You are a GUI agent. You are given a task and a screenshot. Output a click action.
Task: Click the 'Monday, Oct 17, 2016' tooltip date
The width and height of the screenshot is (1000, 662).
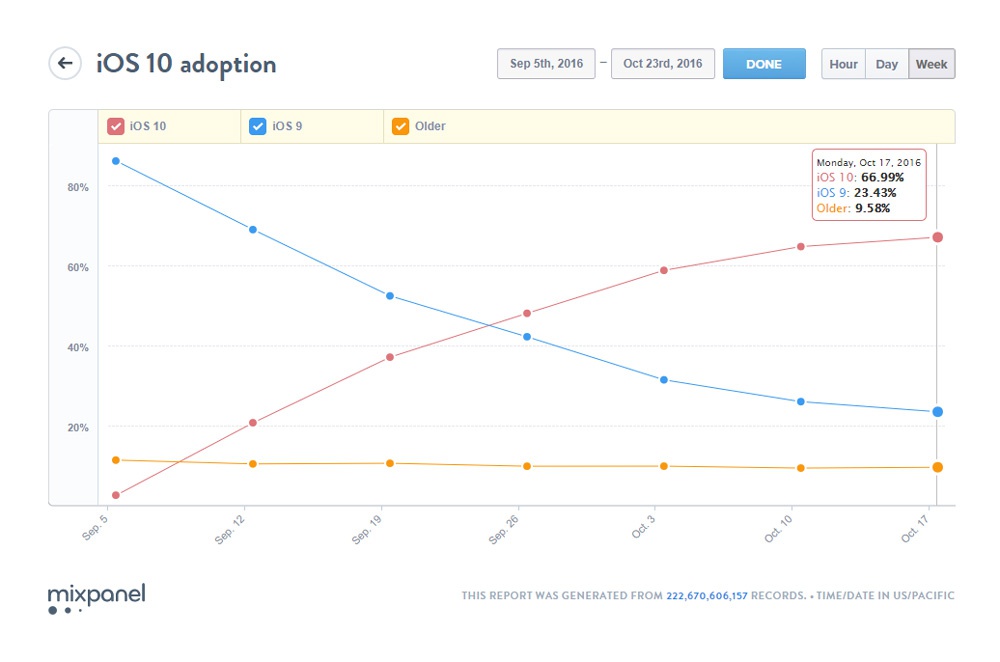(869, 163)
